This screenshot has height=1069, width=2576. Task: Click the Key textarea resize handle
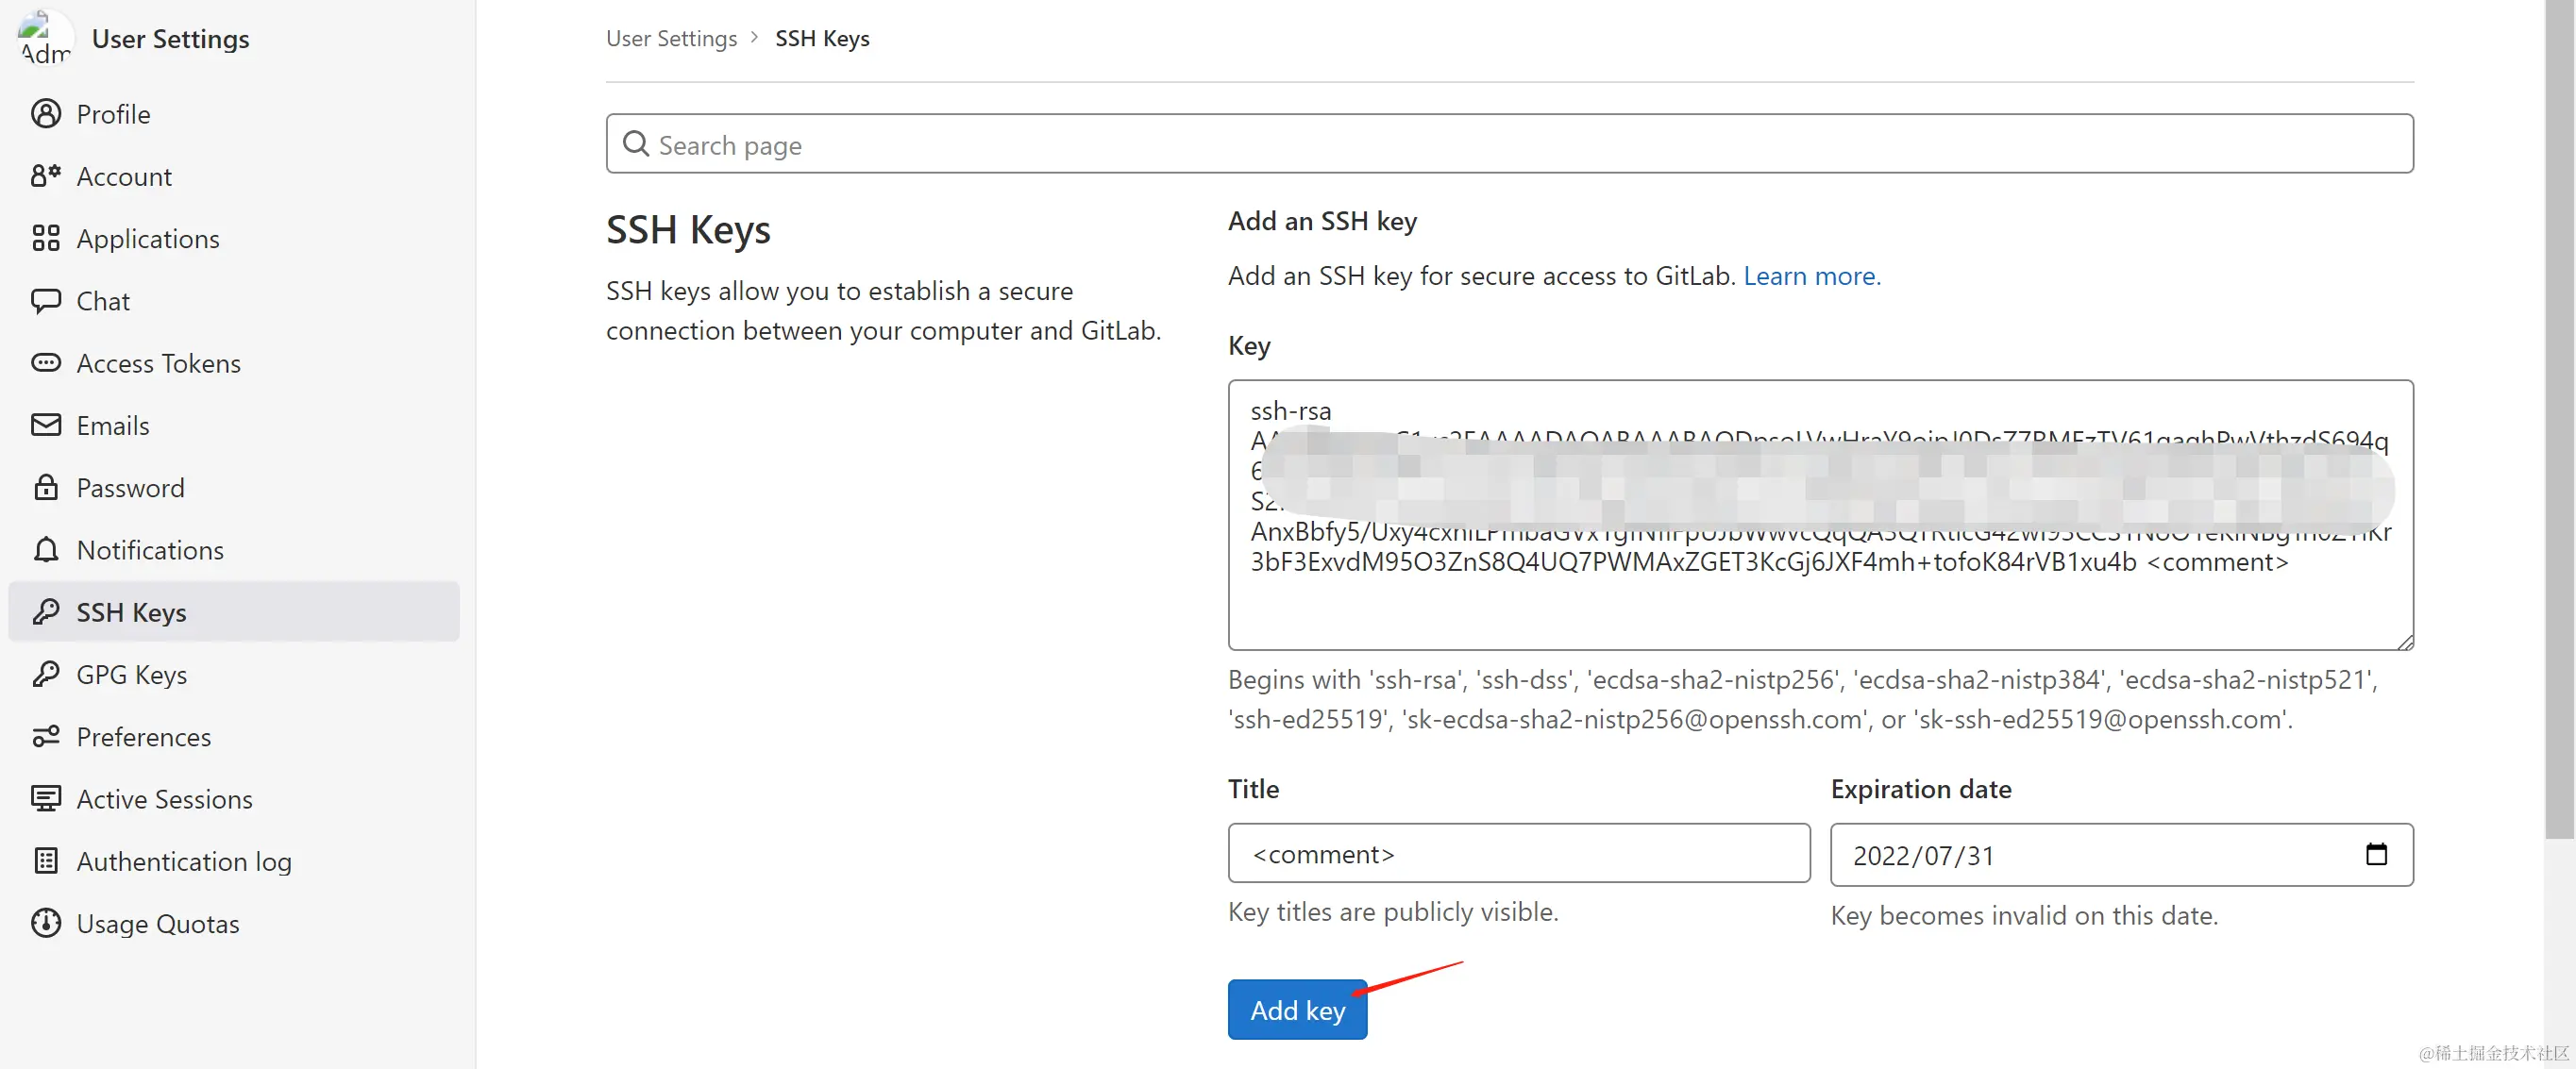tap(2405, 642)
